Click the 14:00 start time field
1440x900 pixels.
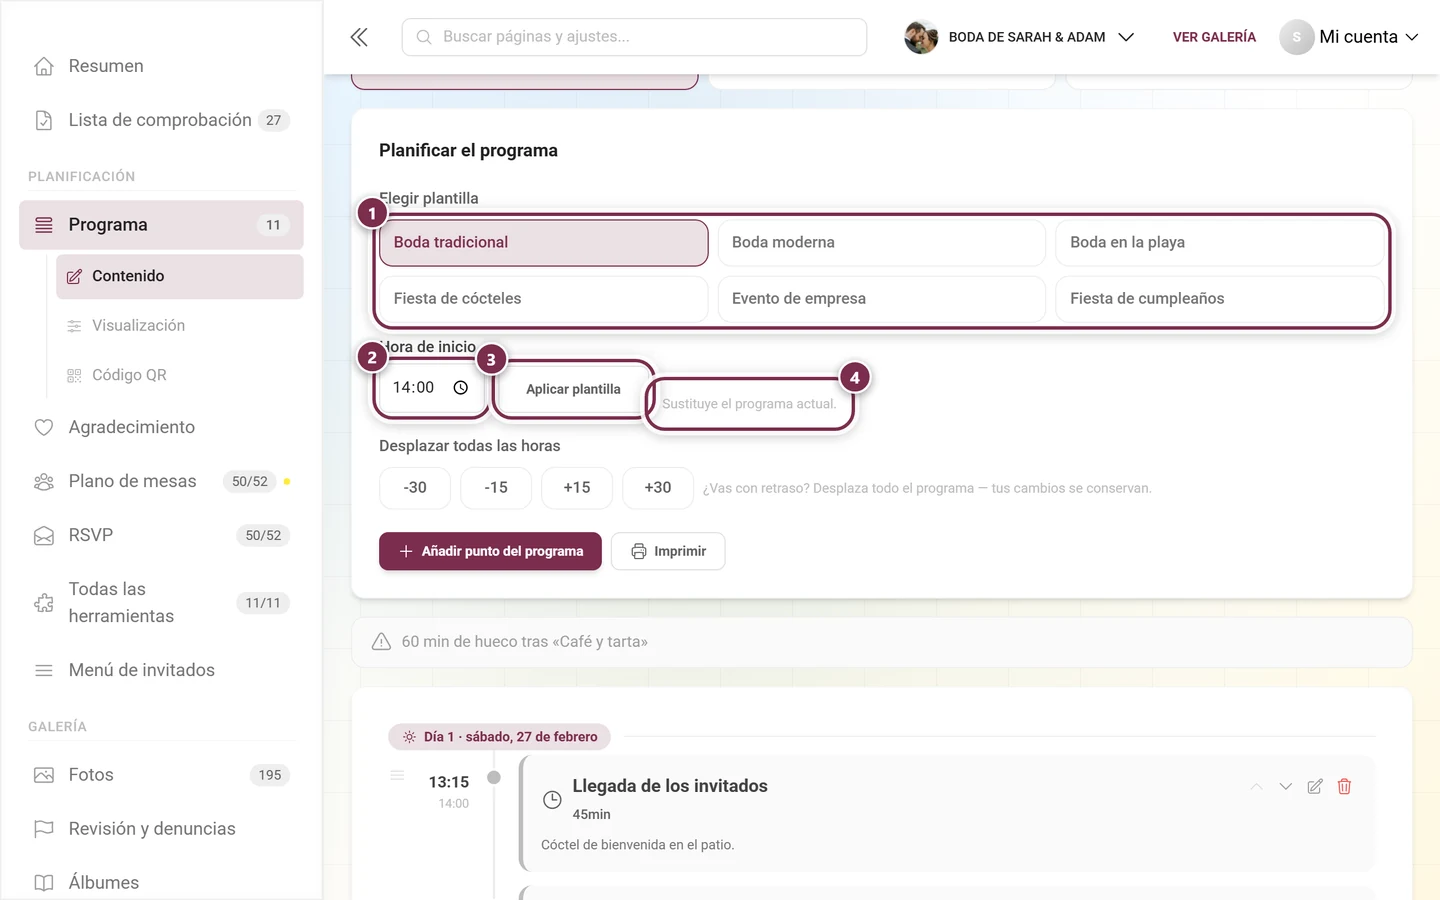[x=431, y=388]
